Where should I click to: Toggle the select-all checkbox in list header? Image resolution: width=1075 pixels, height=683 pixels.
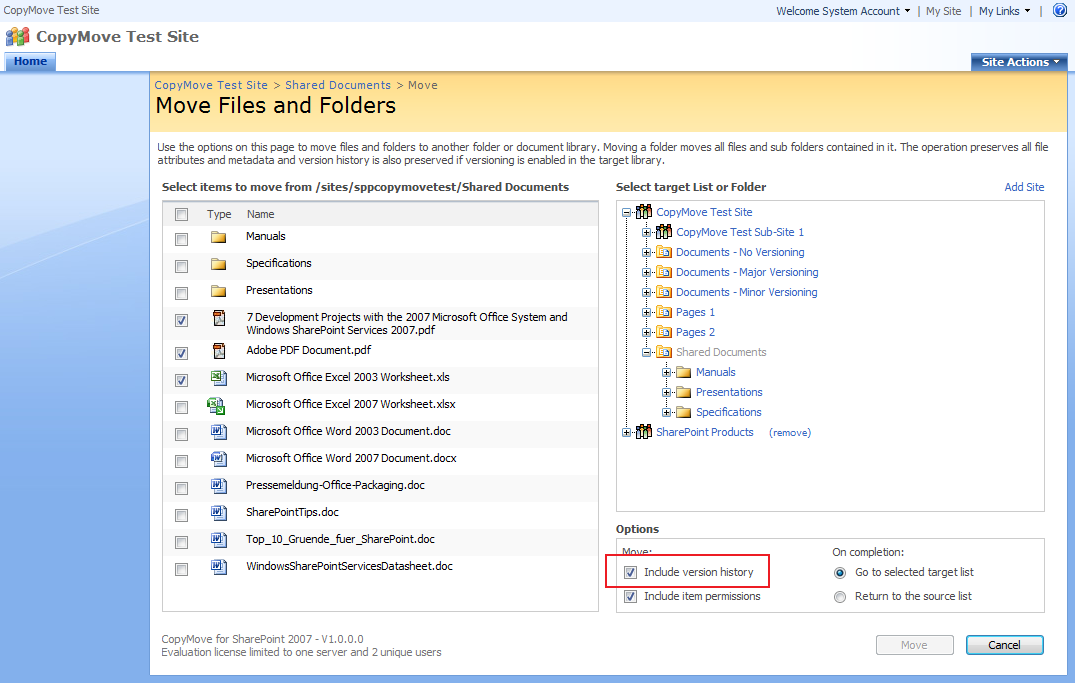tap(182, 215)
